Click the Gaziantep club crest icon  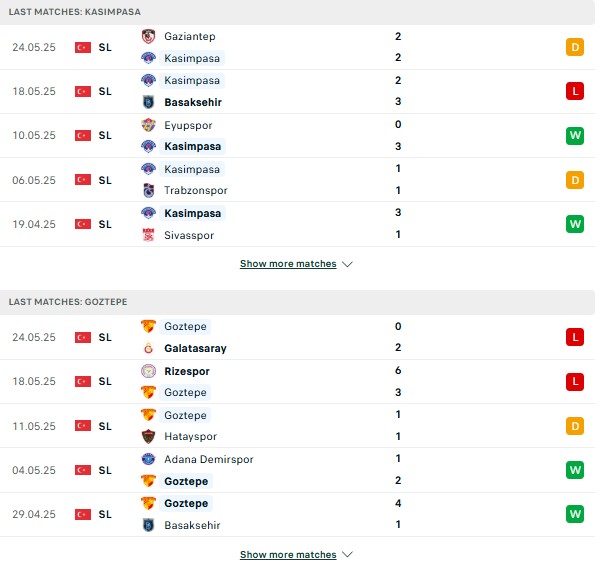tap(148, 36)
